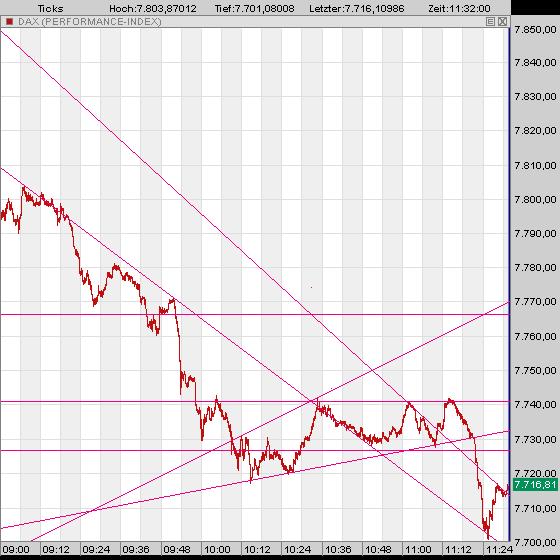The width and height of the screenshot is (560, 560).
Task: Click the green 7.716,81 current price tag
Action: coord(535,485)
